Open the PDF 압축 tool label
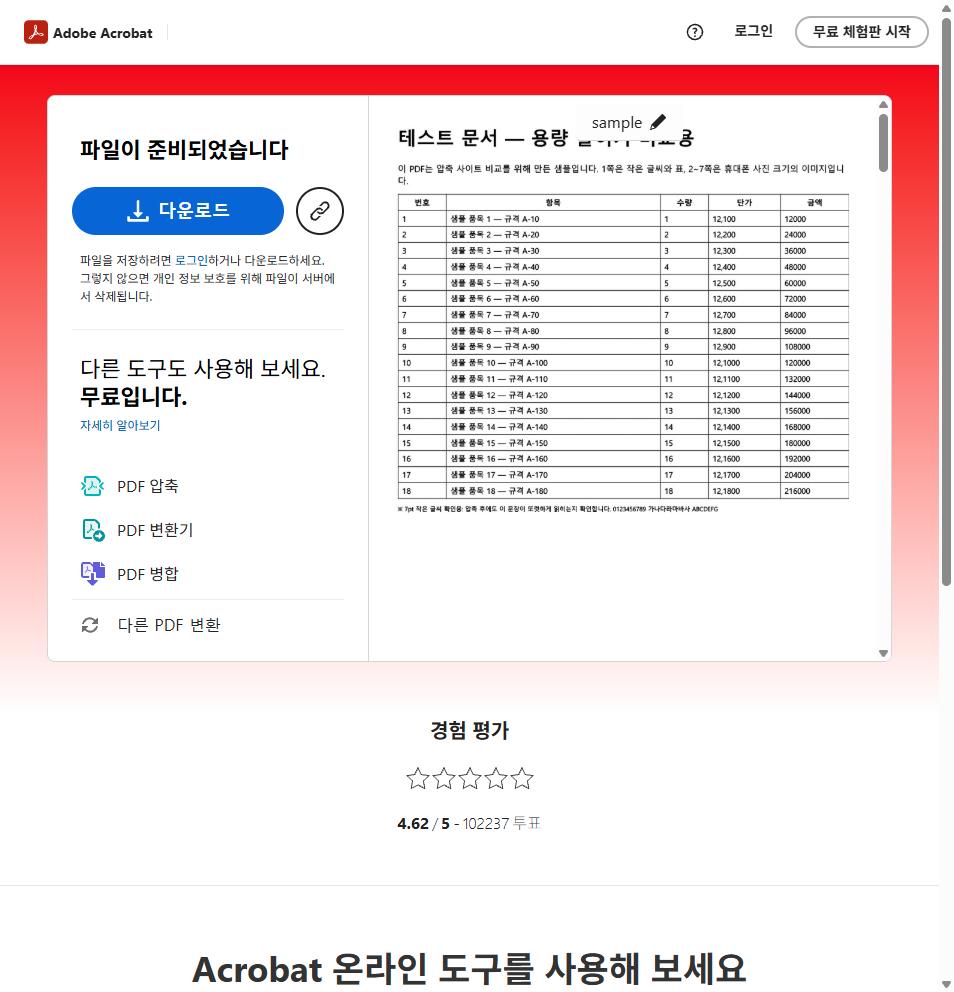The height and width of the screenshot is (992, 954). pyautogui.click(x=148, y=486)
